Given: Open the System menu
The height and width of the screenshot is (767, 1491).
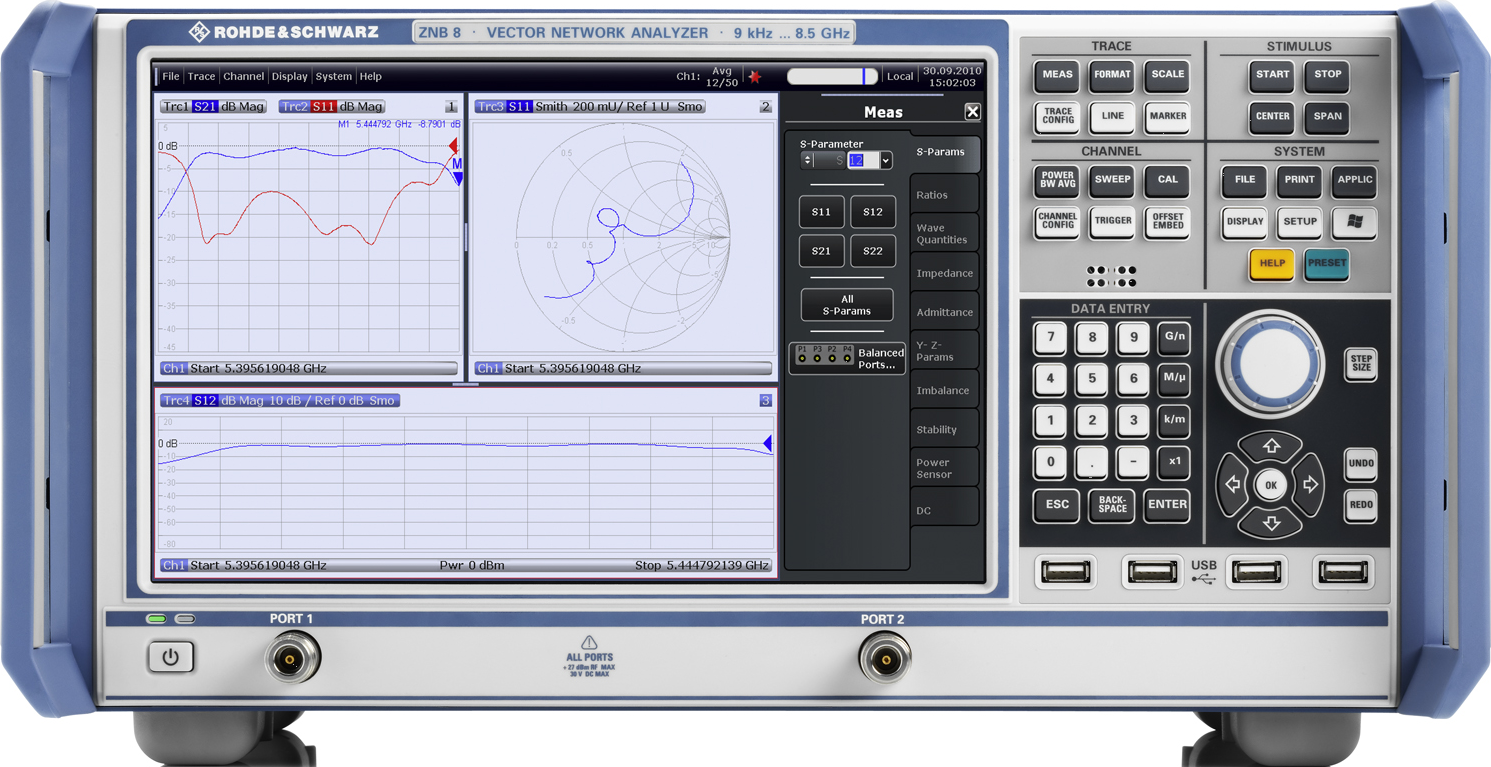Looking at the screenshot, I should [x=334, y=76].
